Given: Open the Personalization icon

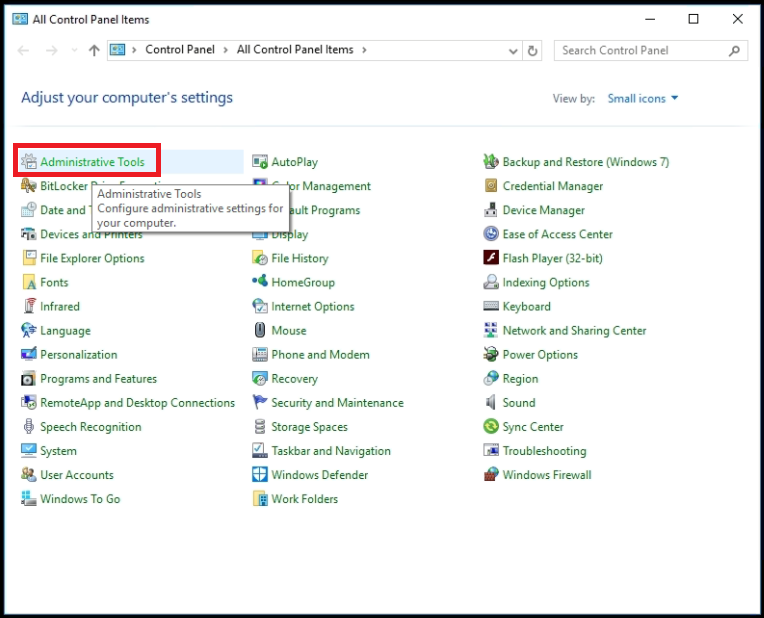Looking at the screenshot, I should click(x=29, y=354).
